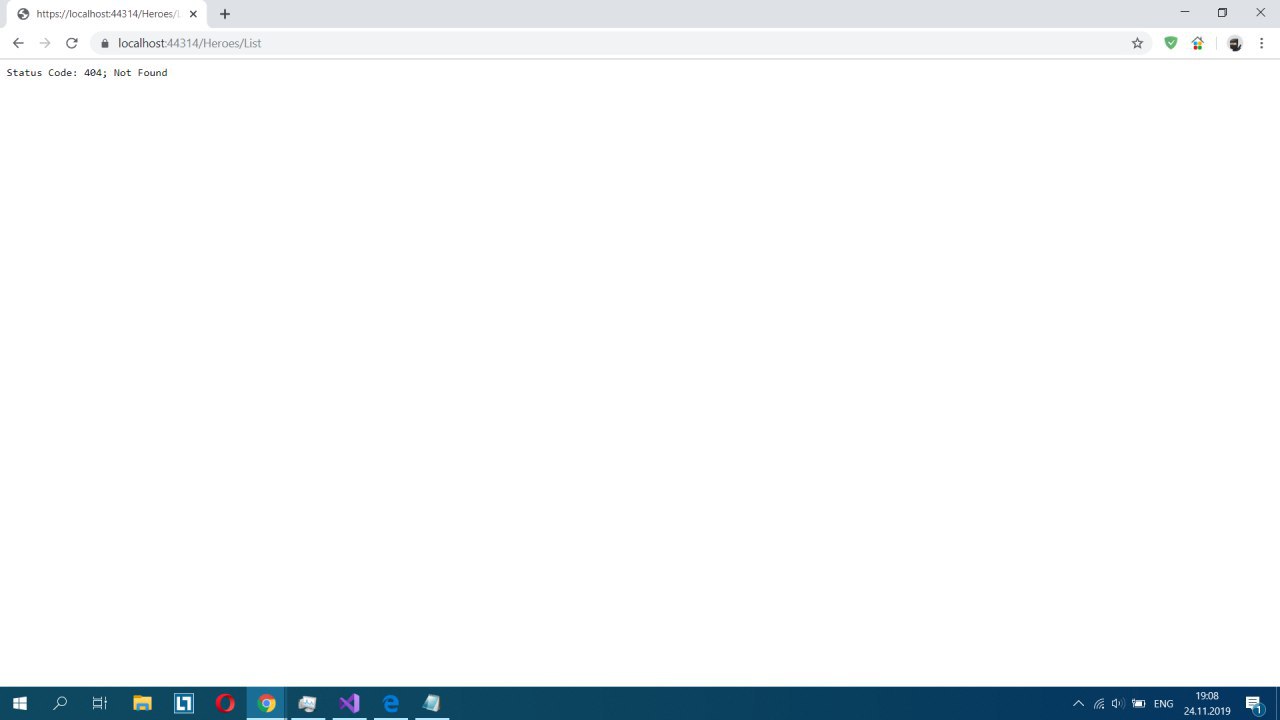Screen dimensions: 1280x720
Task: Reload the Heroes/List page
Action: pos(72,43)
